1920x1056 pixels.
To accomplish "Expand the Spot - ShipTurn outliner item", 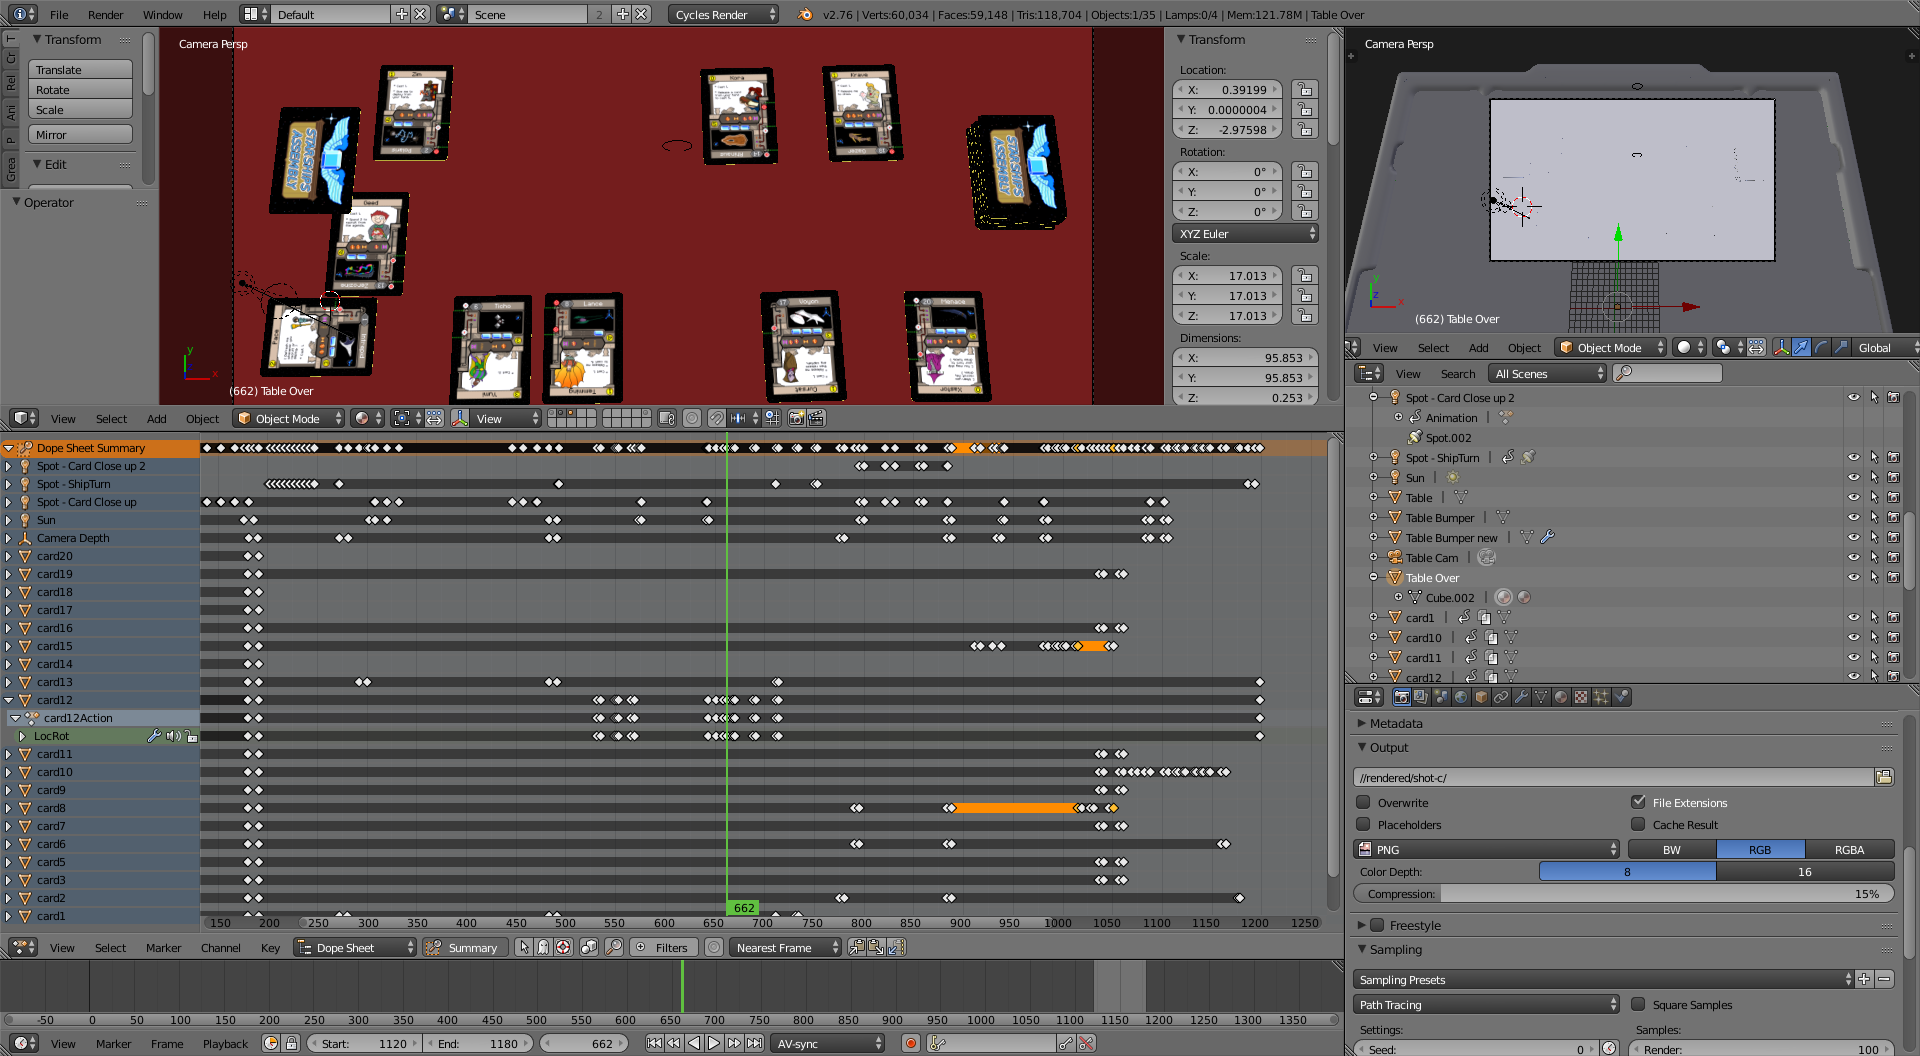I will (1373, 457).
